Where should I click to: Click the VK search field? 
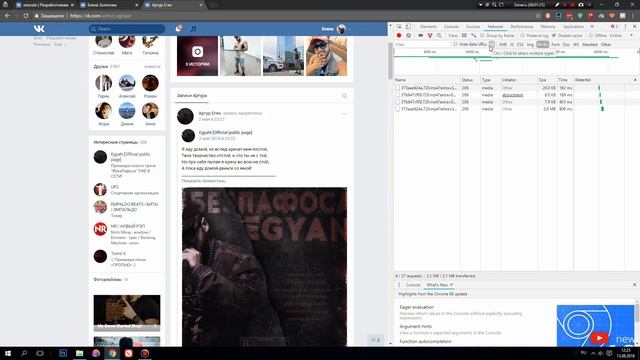(127, 29)
